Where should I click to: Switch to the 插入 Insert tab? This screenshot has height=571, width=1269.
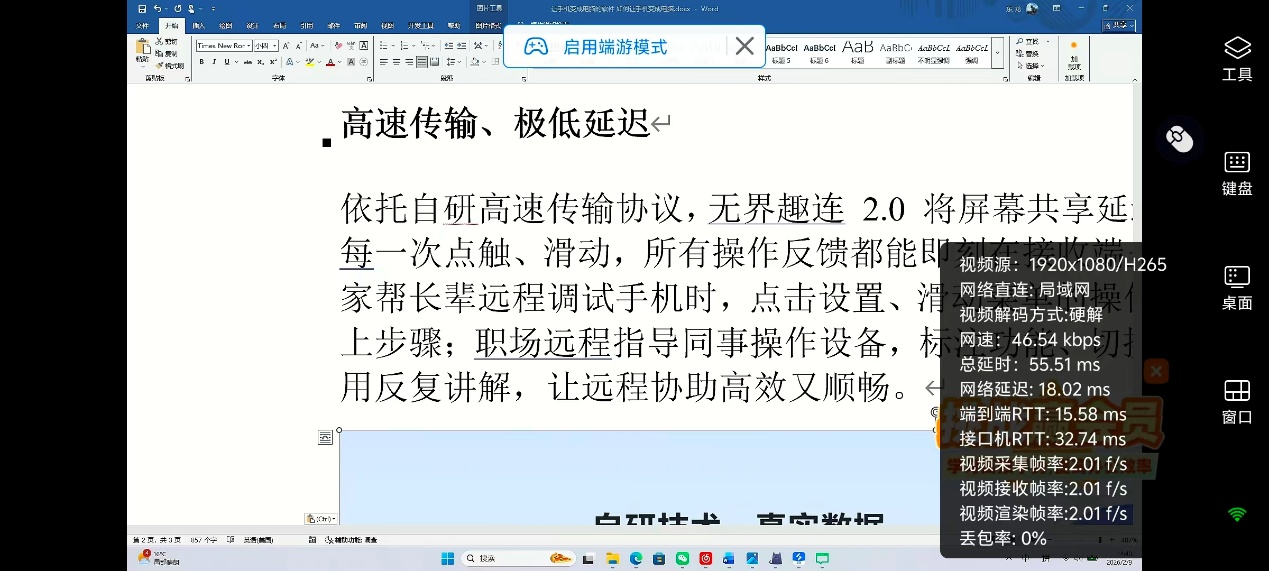[199, 26]
